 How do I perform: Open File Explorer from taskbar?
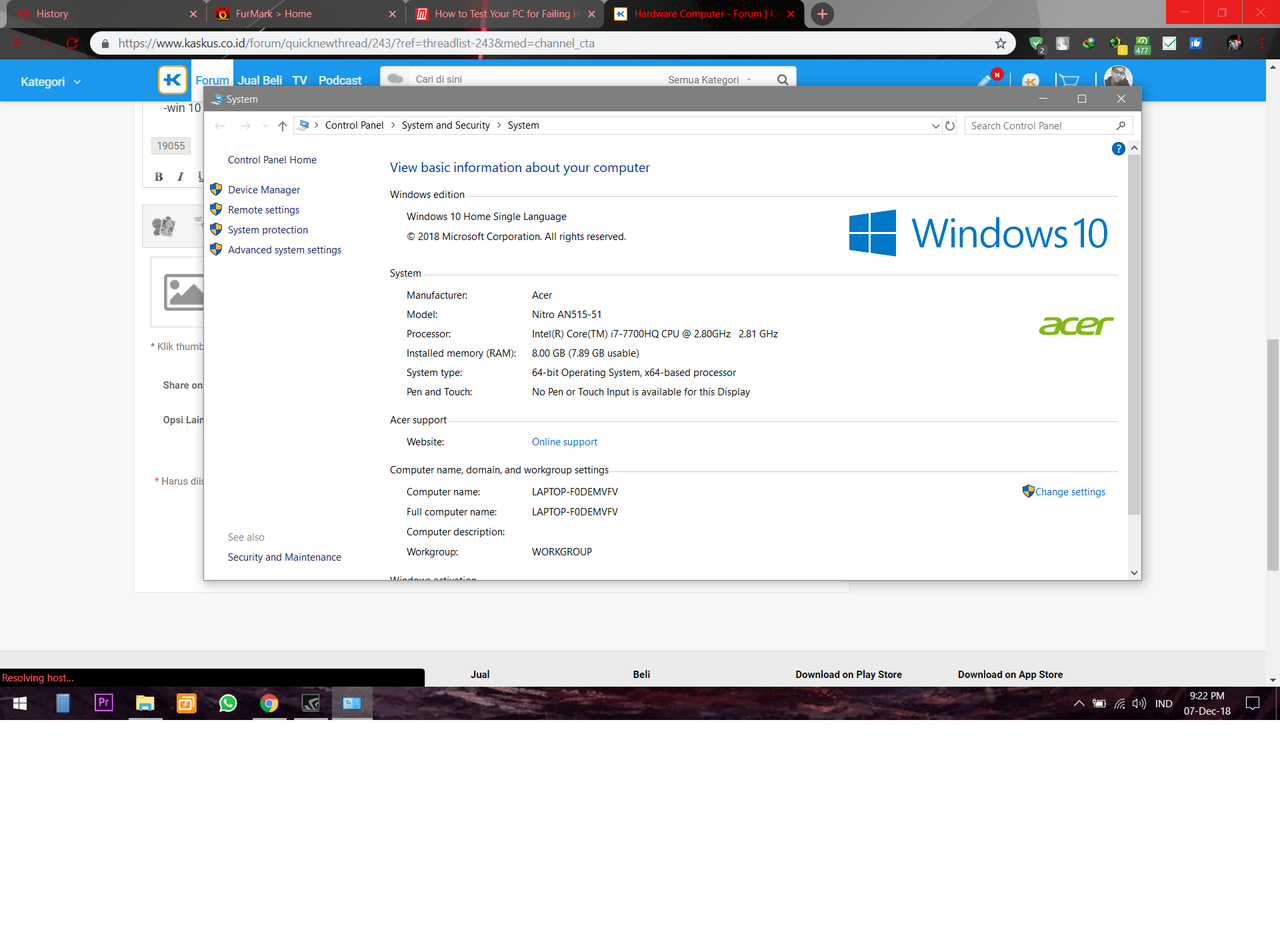145,703
